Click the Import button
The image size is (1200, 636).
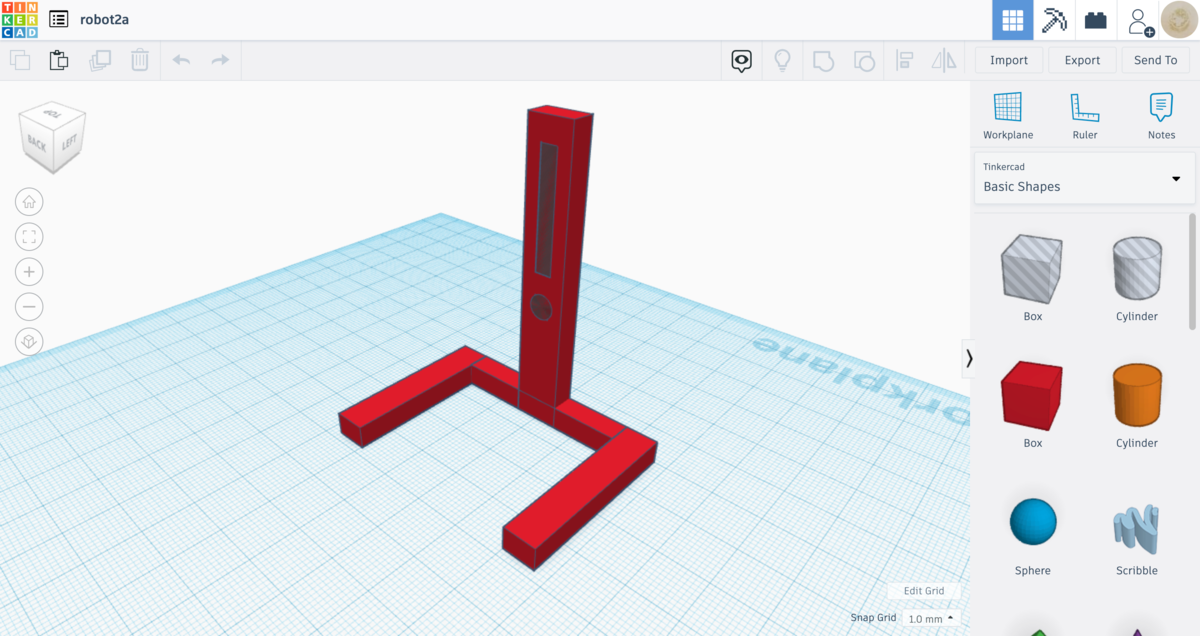1009,60
